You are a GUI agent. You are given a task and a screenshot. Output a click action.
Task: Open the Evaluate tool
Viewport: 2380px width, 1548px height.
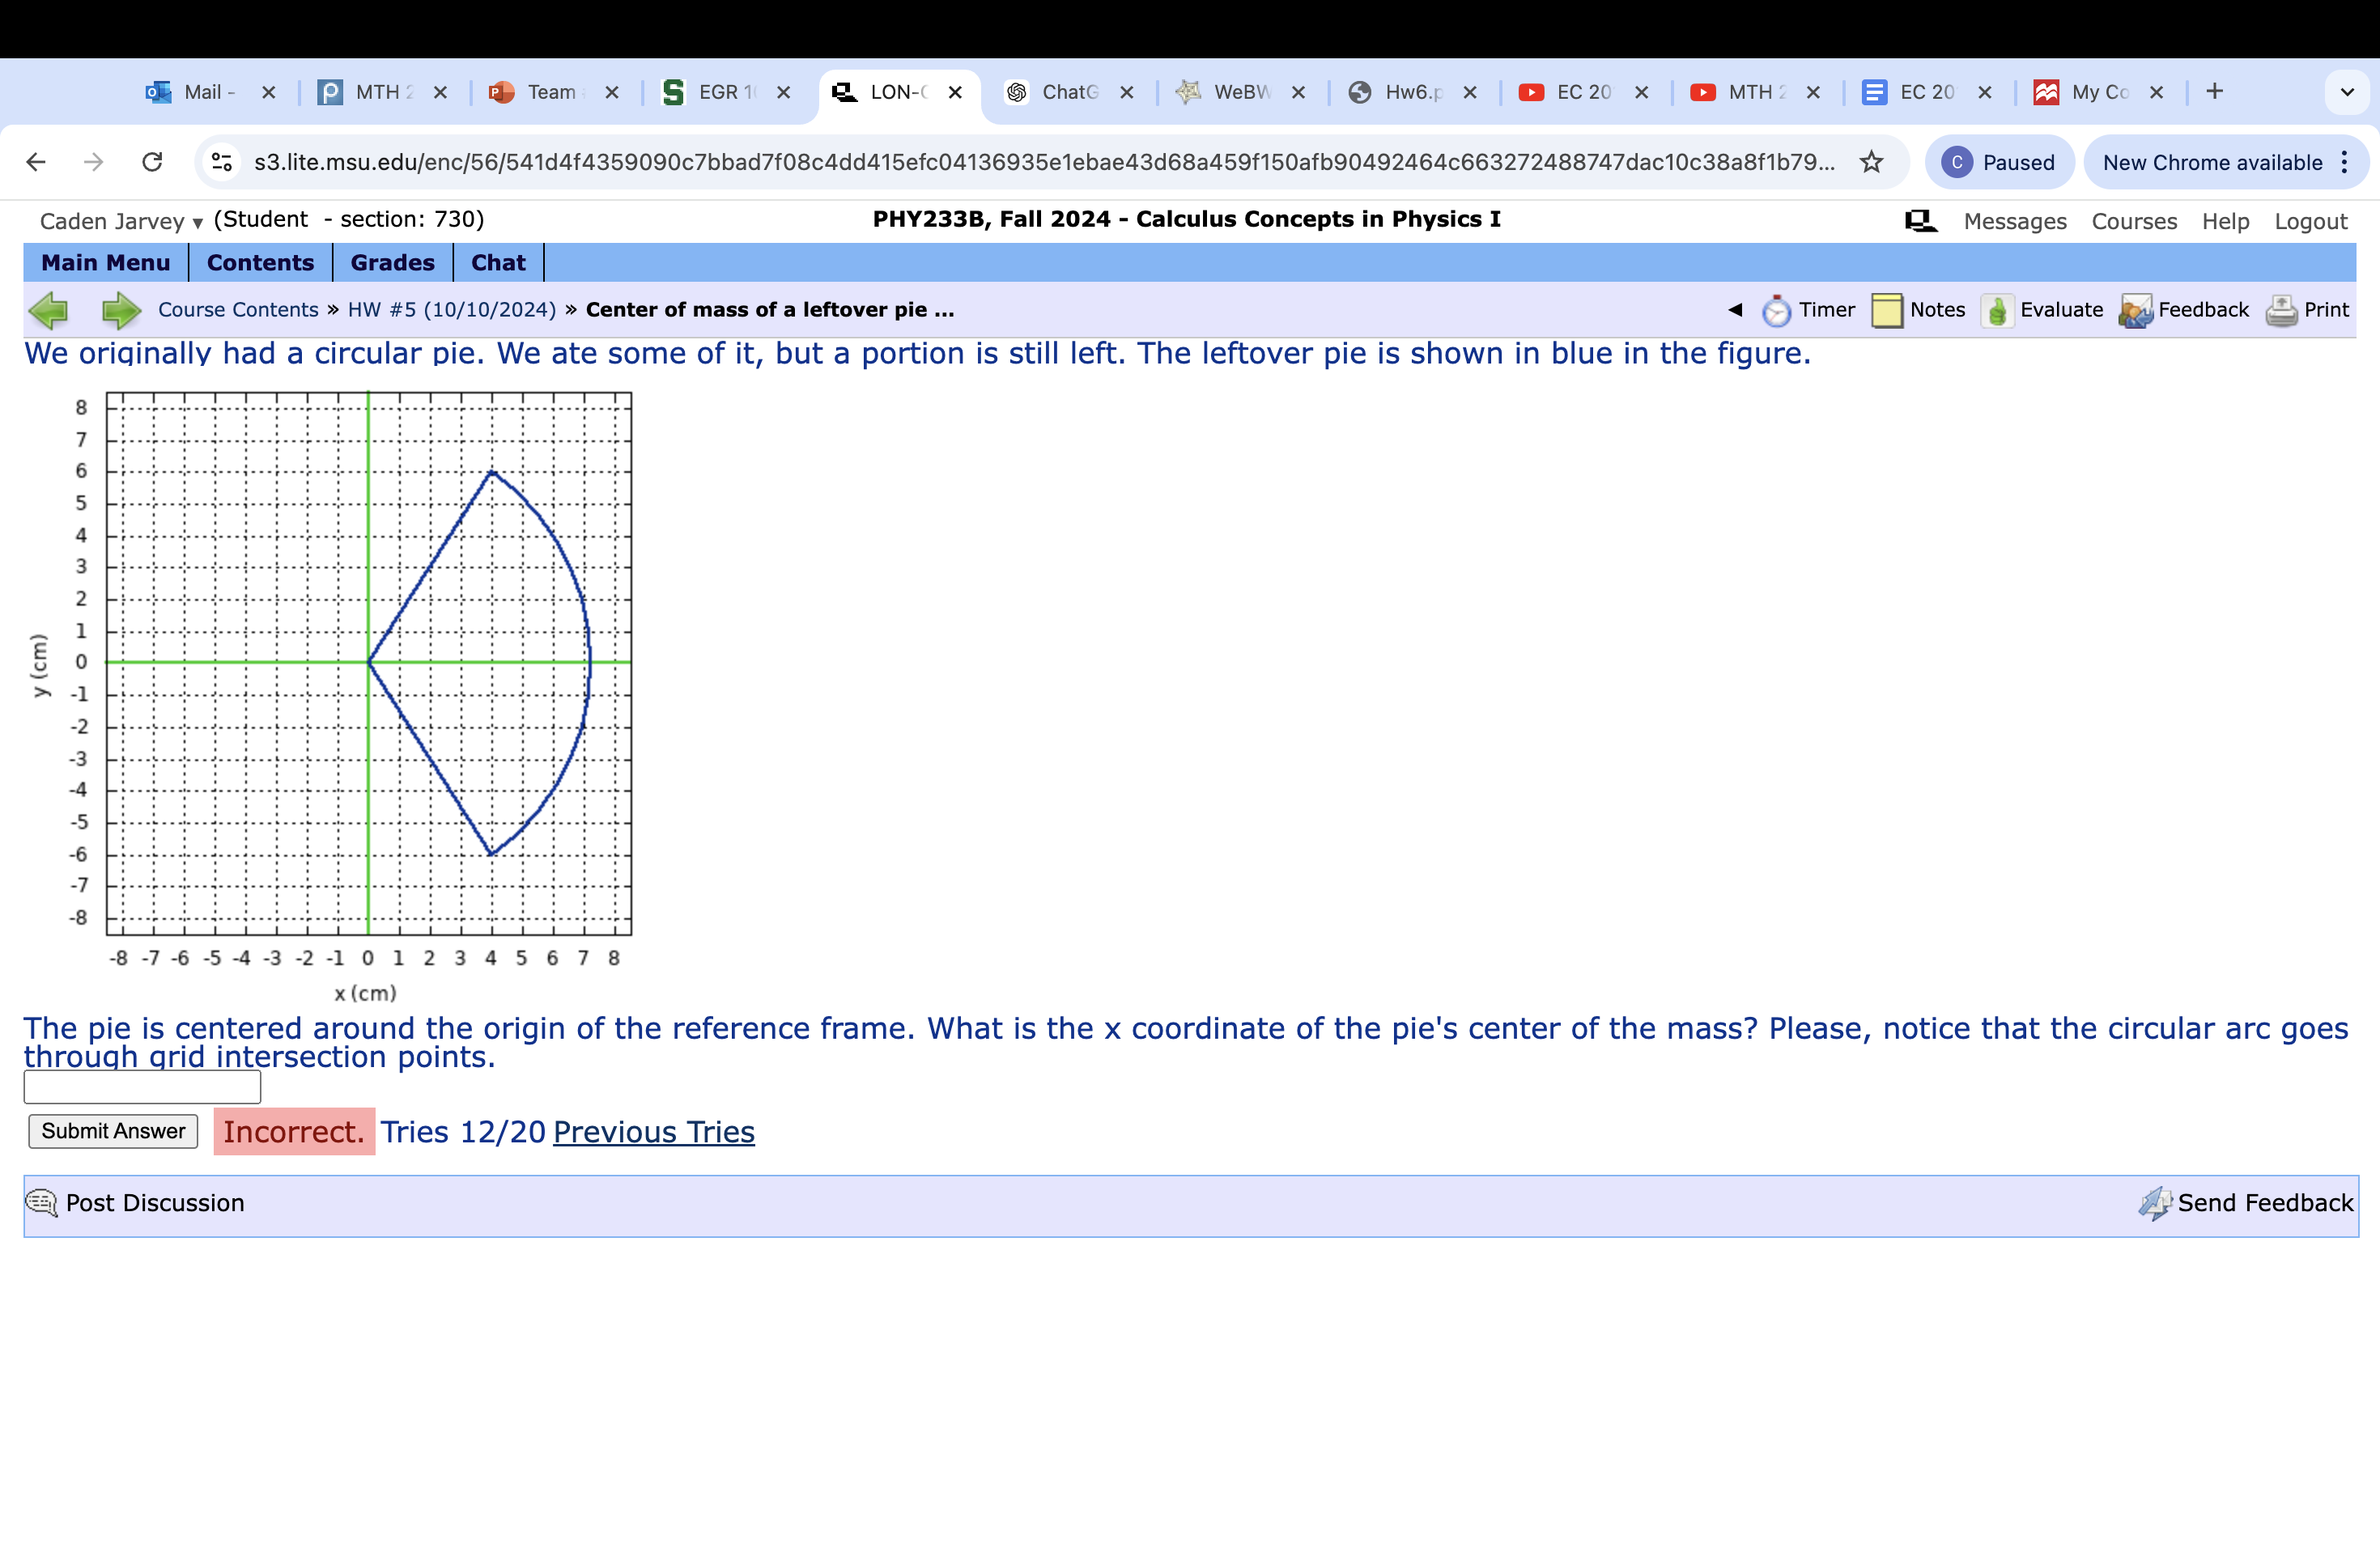(x=2042, y=310)
